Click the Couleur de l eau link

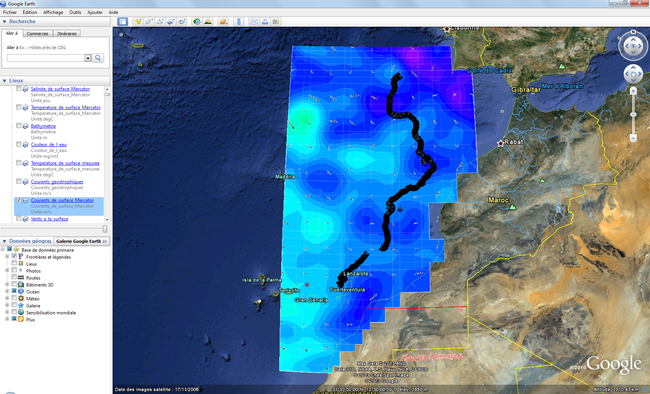(49, 144)
